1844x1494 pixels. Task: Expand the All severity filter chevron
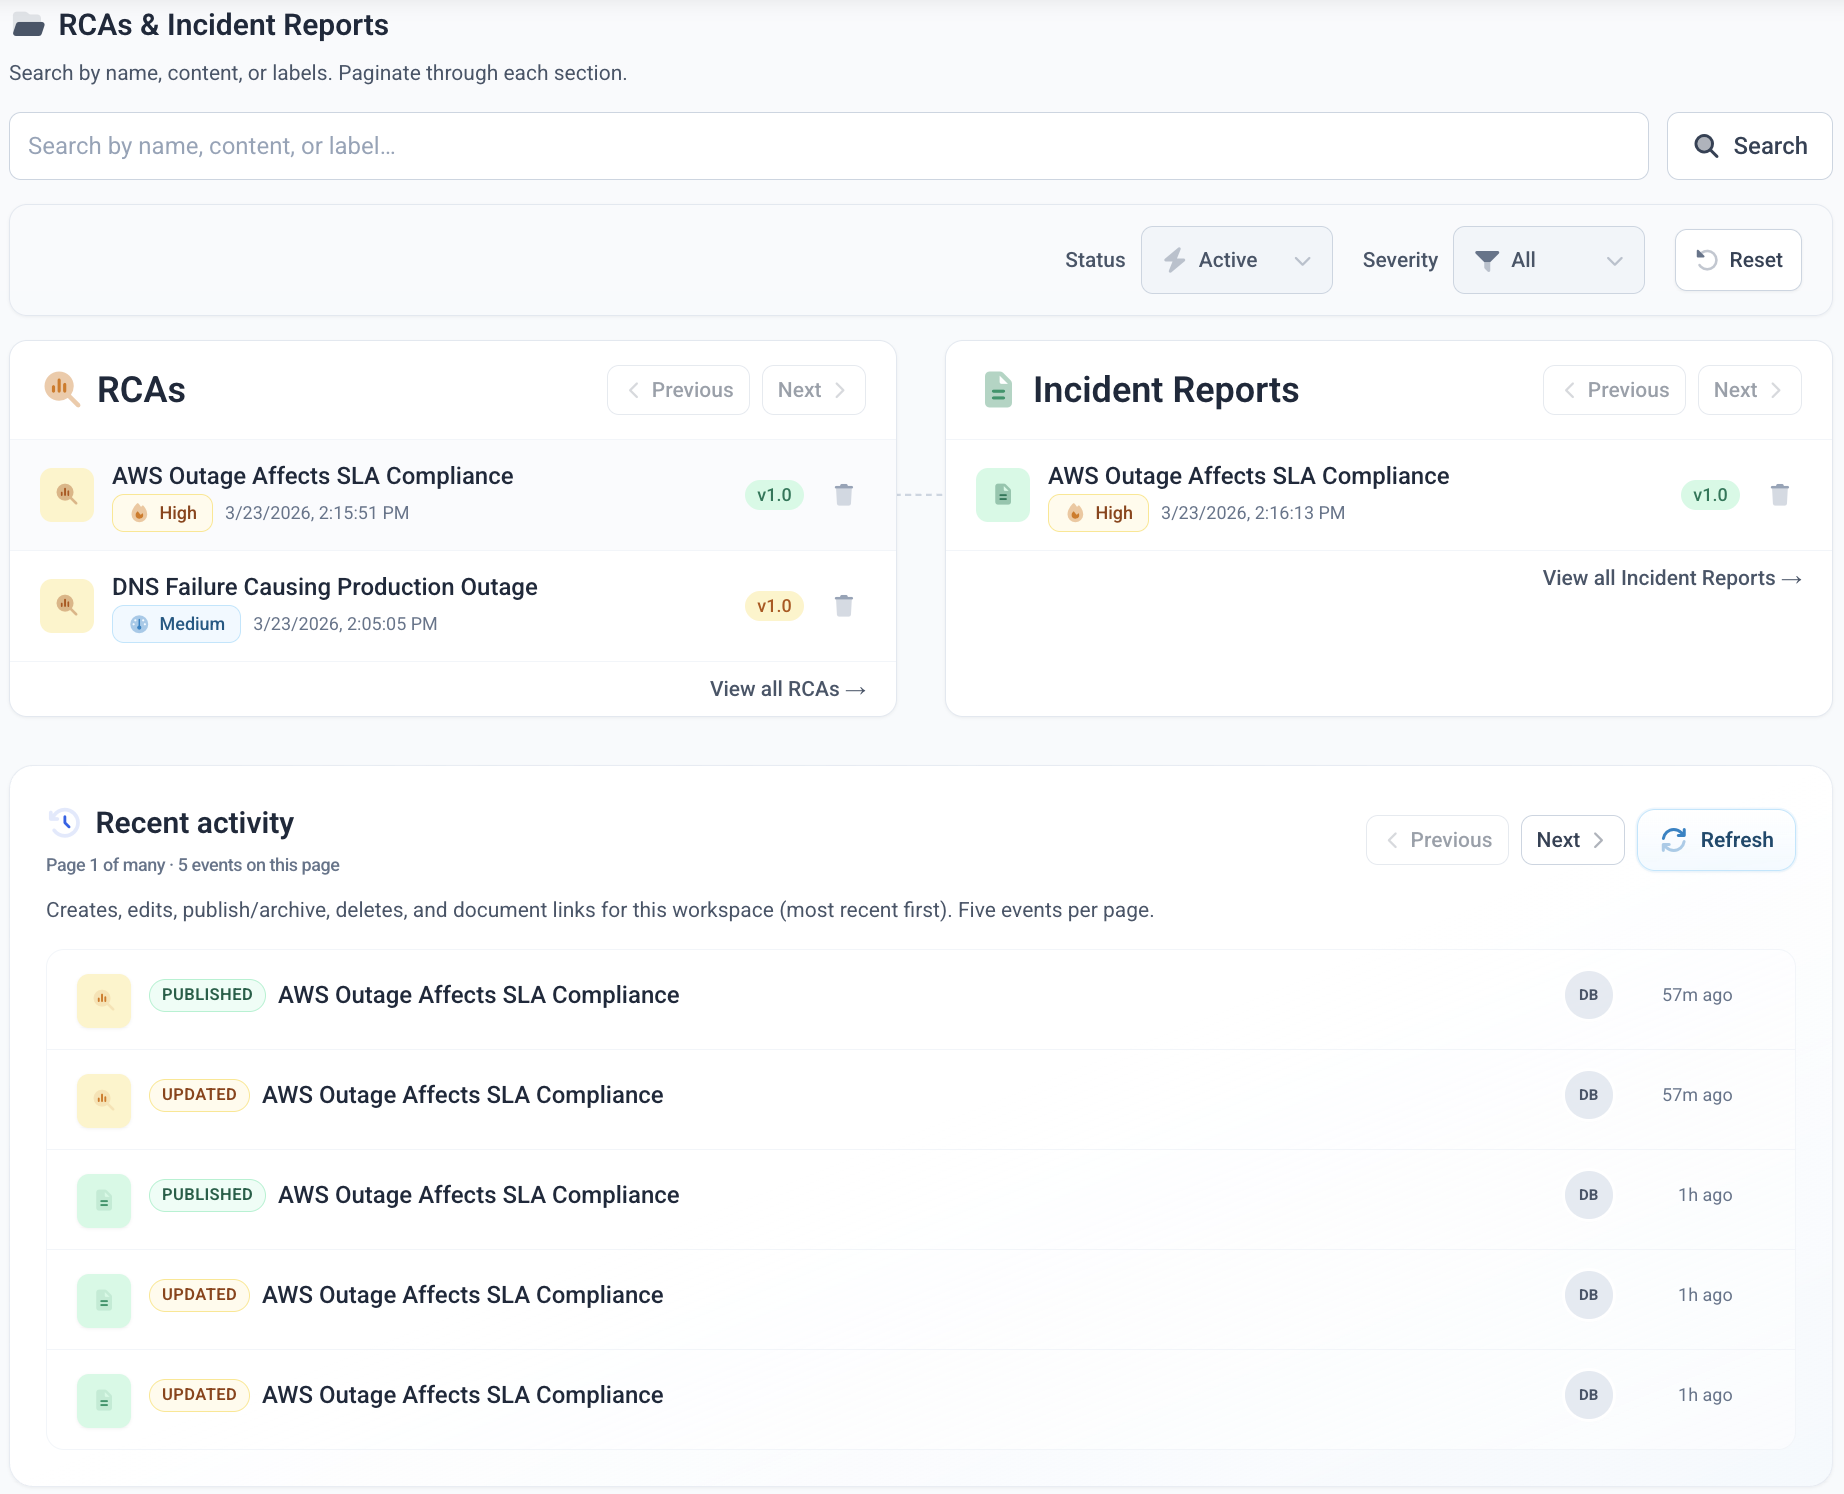coord(1614,261)
